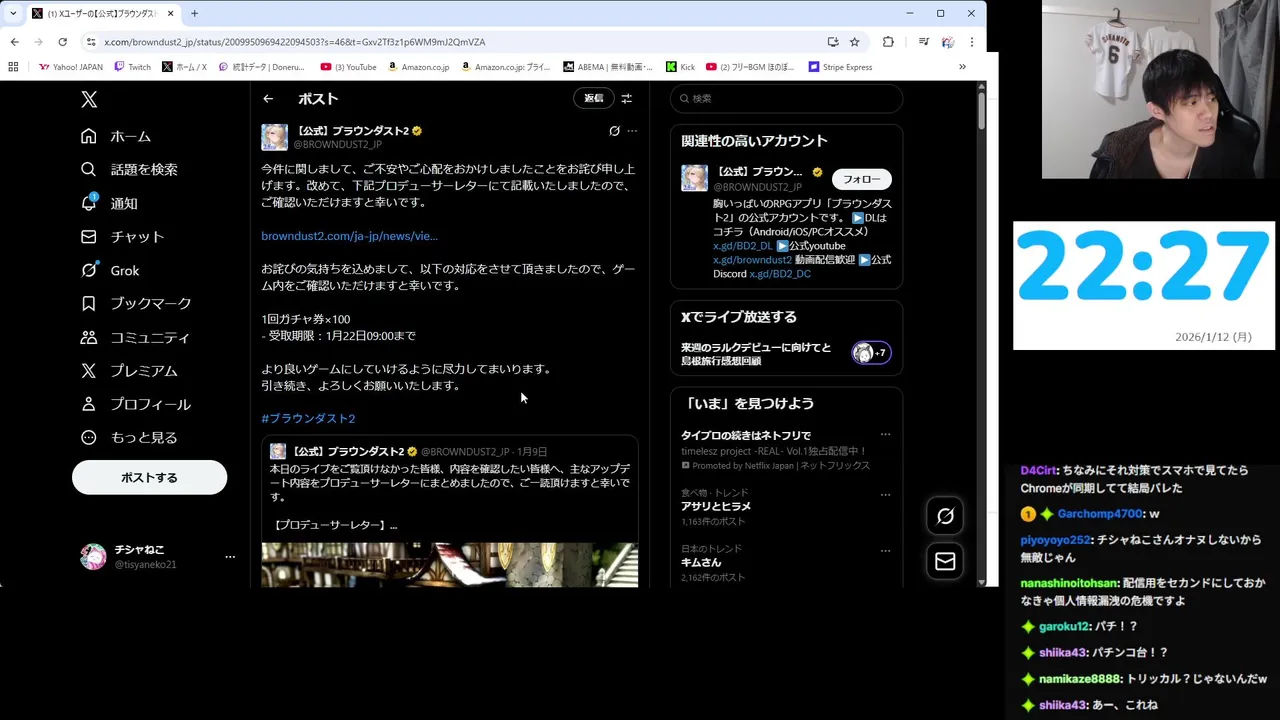Open Grok from the sidebar

coord(110,270)
